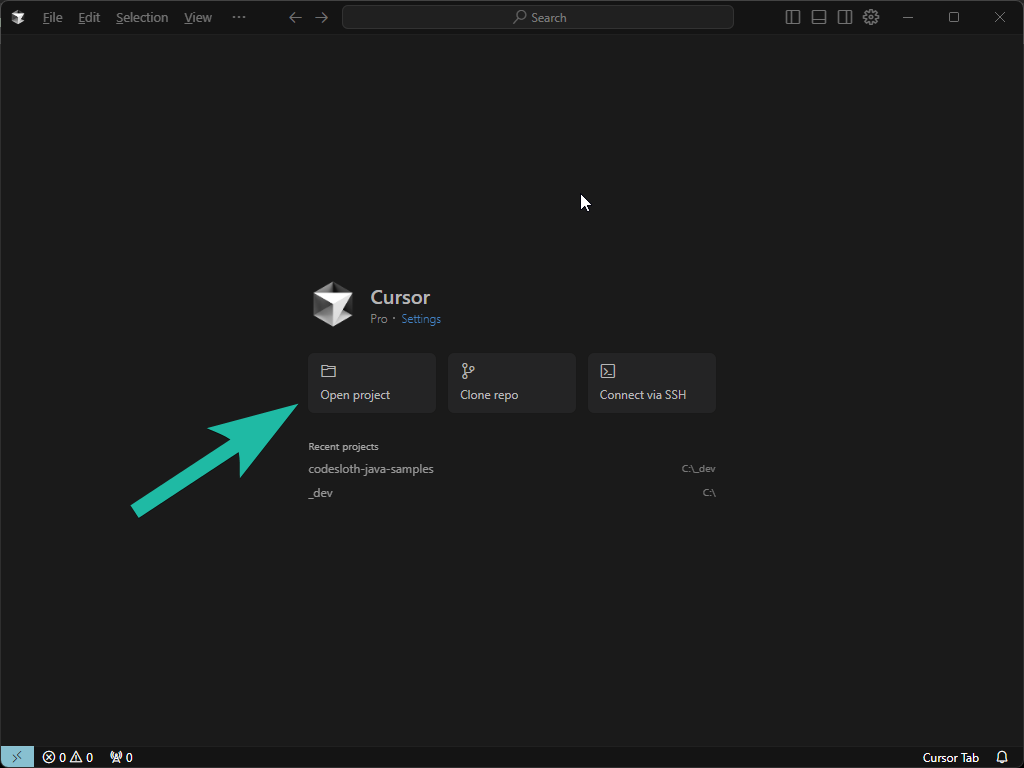Toggle the secondary side bar layout icon
The width and height of the screenshot is (1024, 768).
click(x=844, y=17)
